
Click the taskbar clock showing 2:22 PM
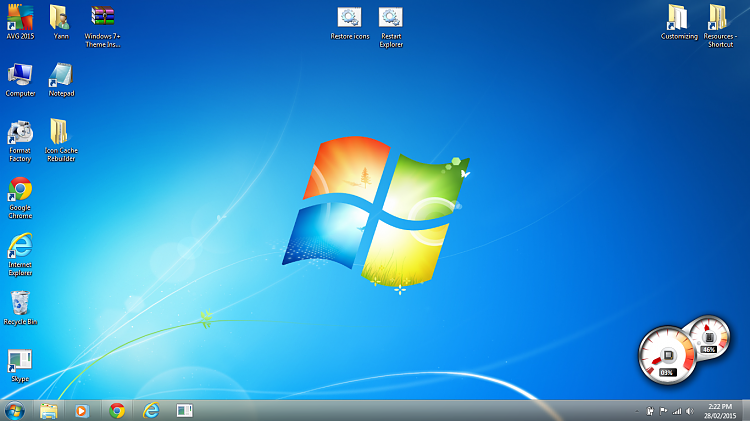point(720,411)
